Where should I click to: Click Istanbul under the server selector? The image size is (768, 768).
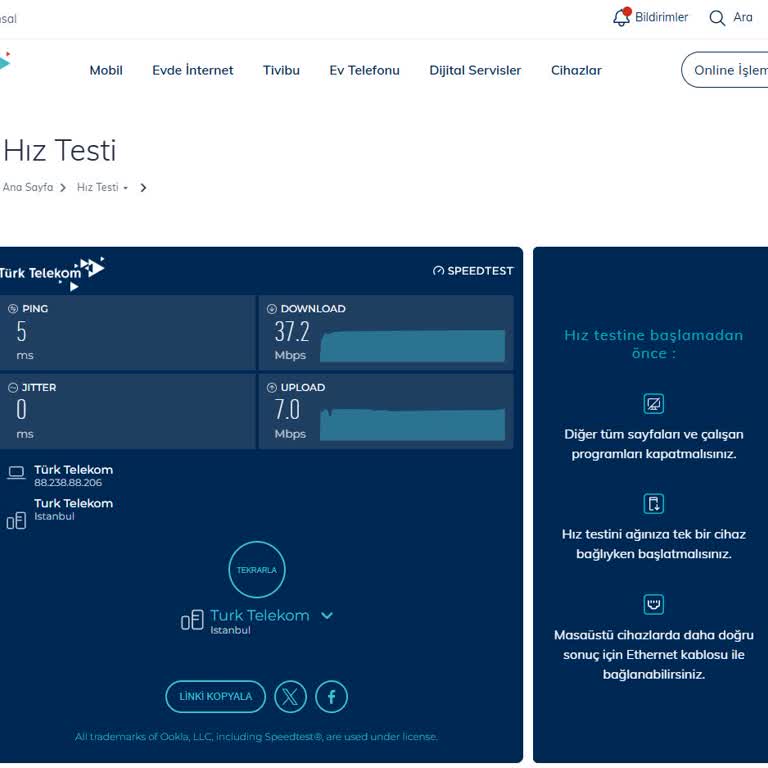pyautogui.click(x=230, y=630)
